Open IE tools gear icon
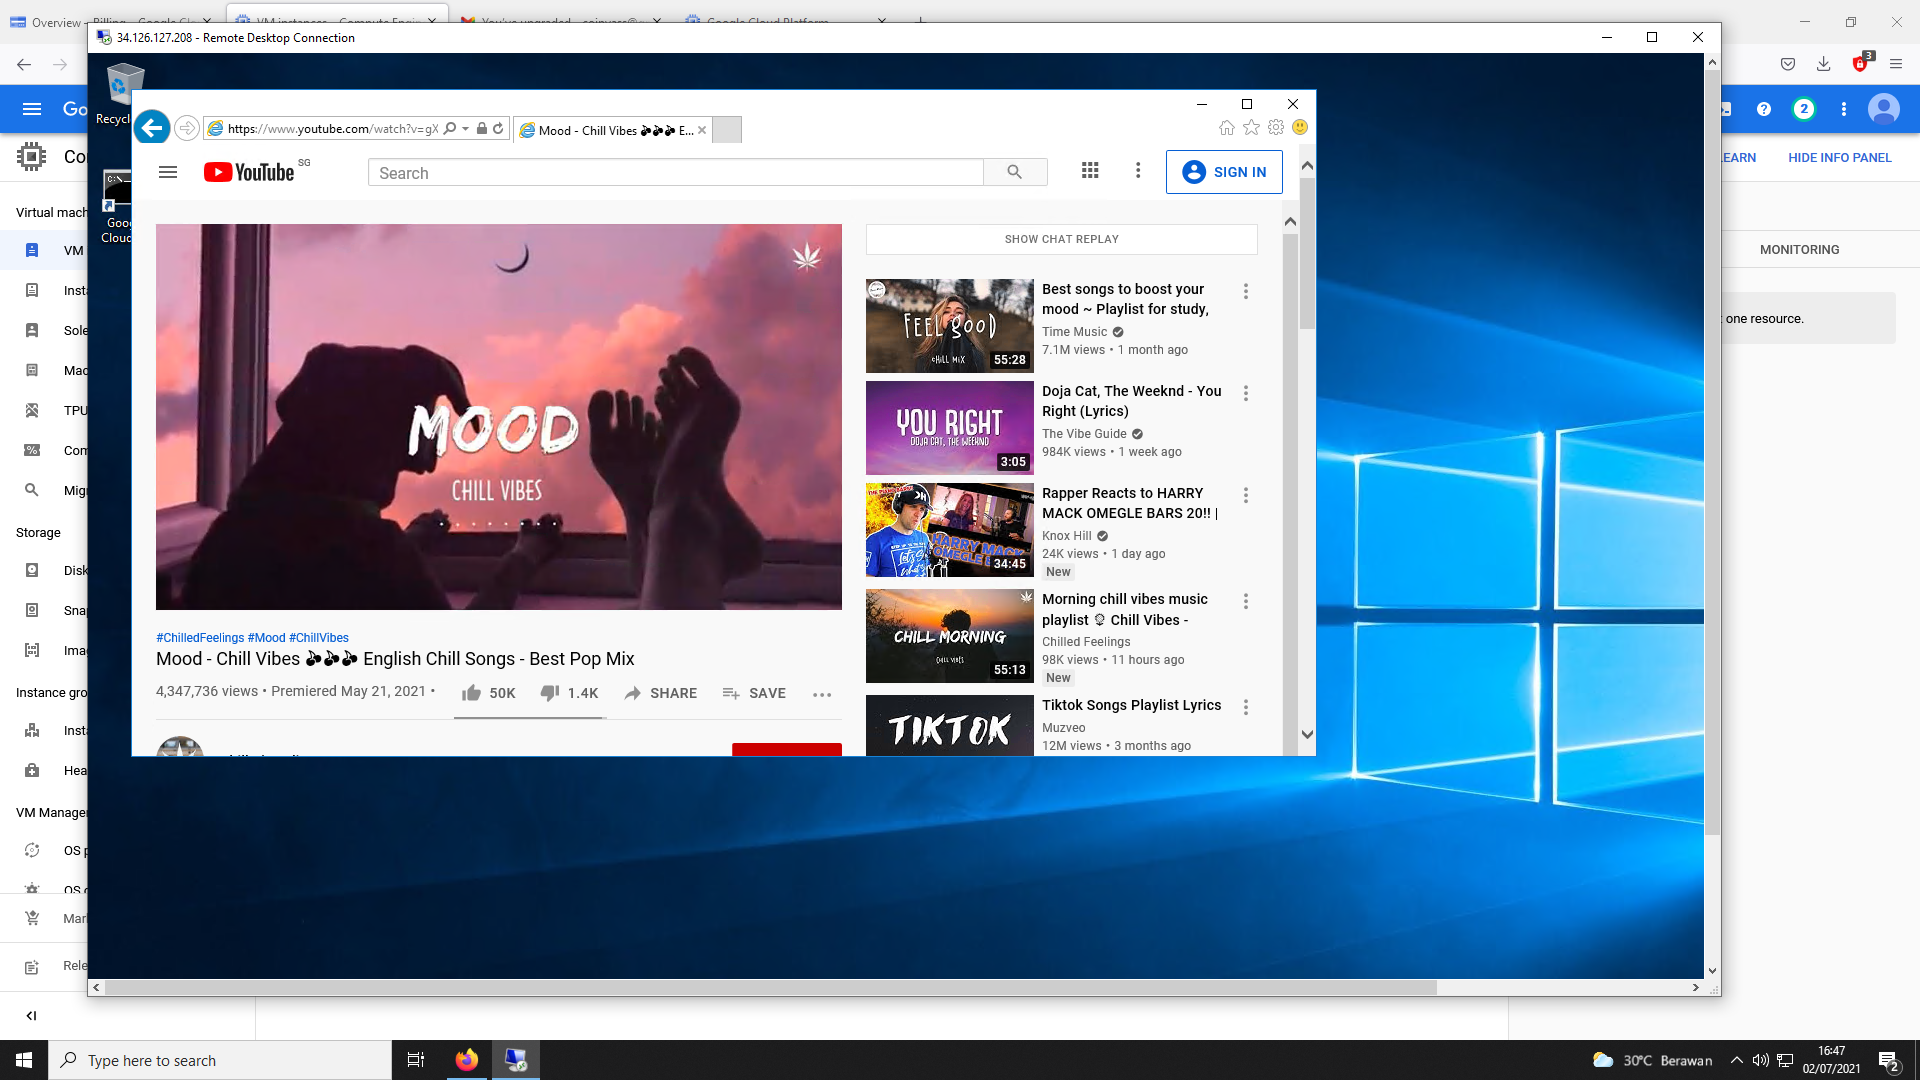This screenshot has width=1920, height=1080. 1275,127
